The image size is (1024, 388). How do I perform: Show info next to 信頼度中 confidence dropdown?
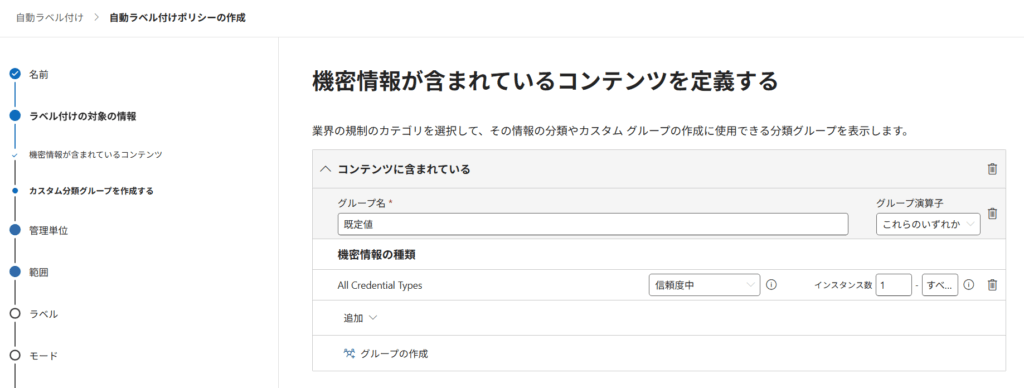[771, 285]
